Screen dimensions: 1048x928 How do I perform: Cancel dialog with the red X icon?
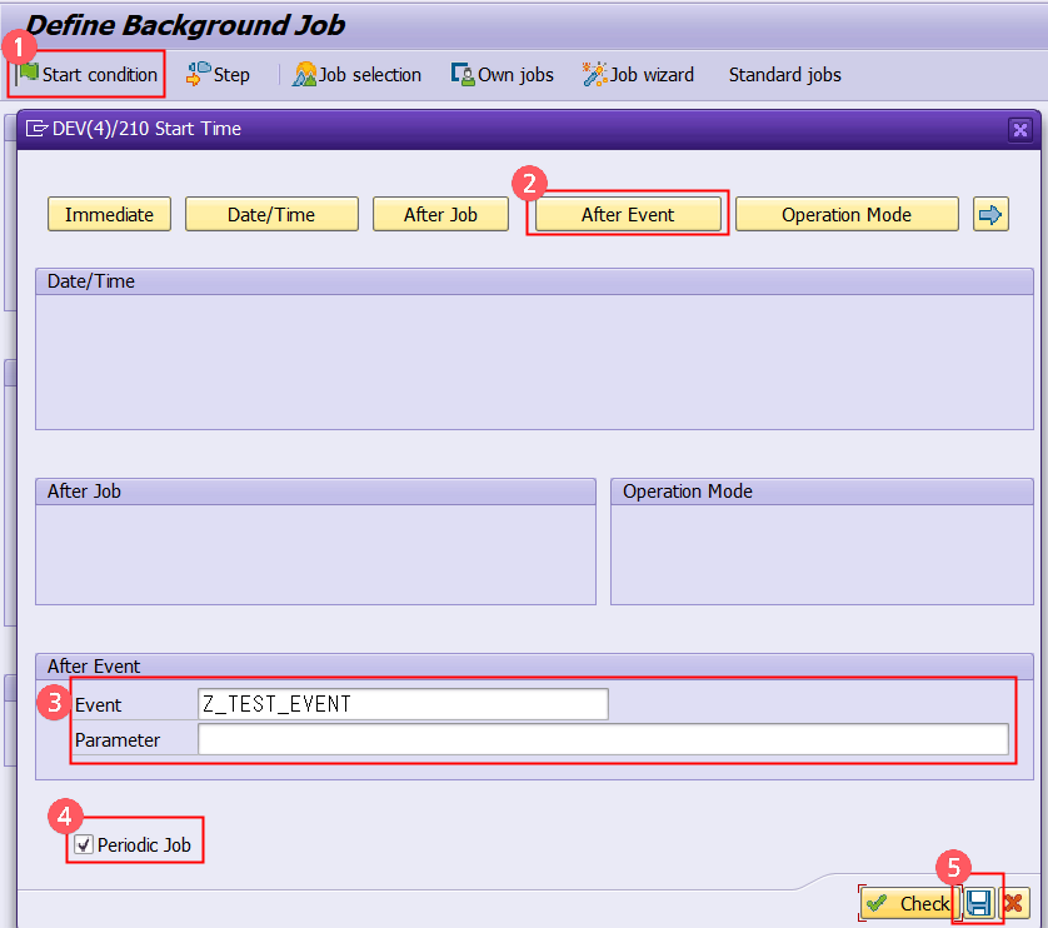pos(1014,903)
